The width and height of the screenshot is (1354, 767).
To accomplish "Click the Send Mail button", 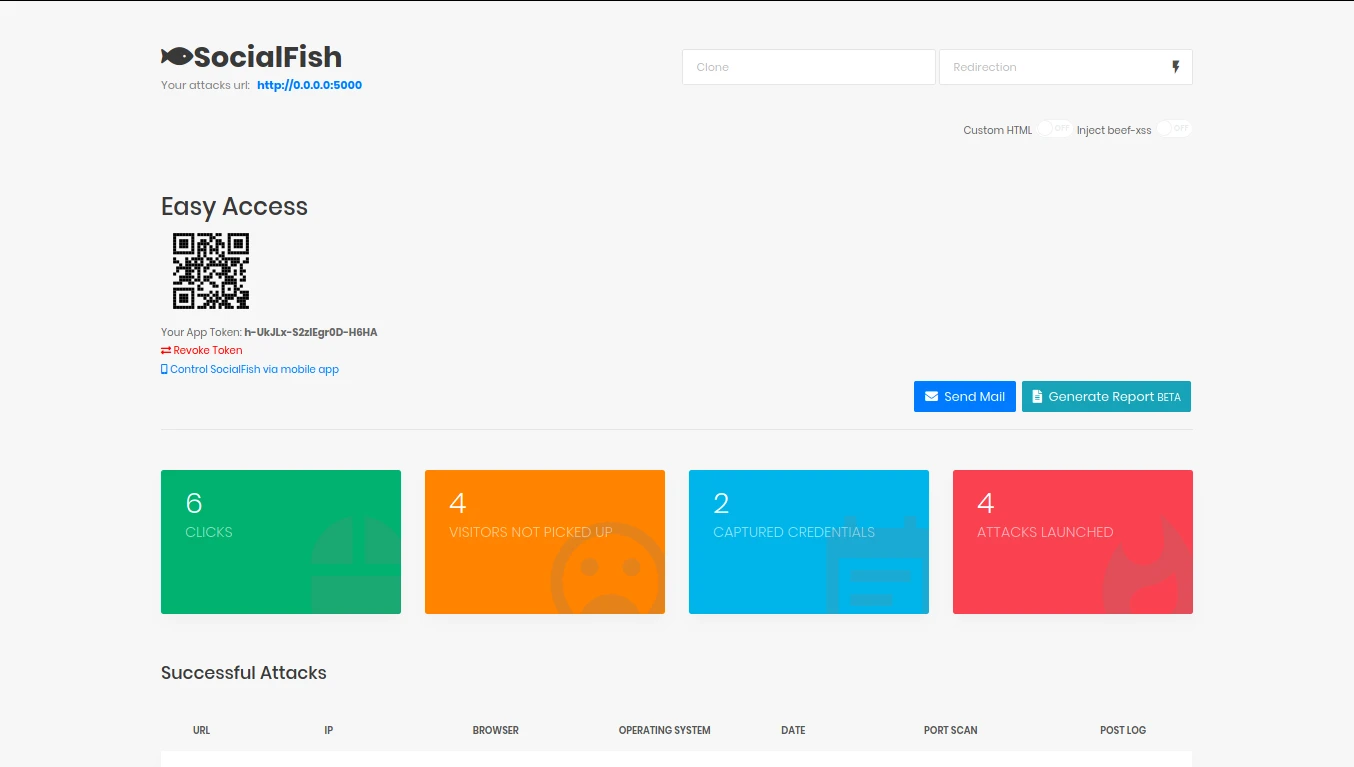I will 964,396.
